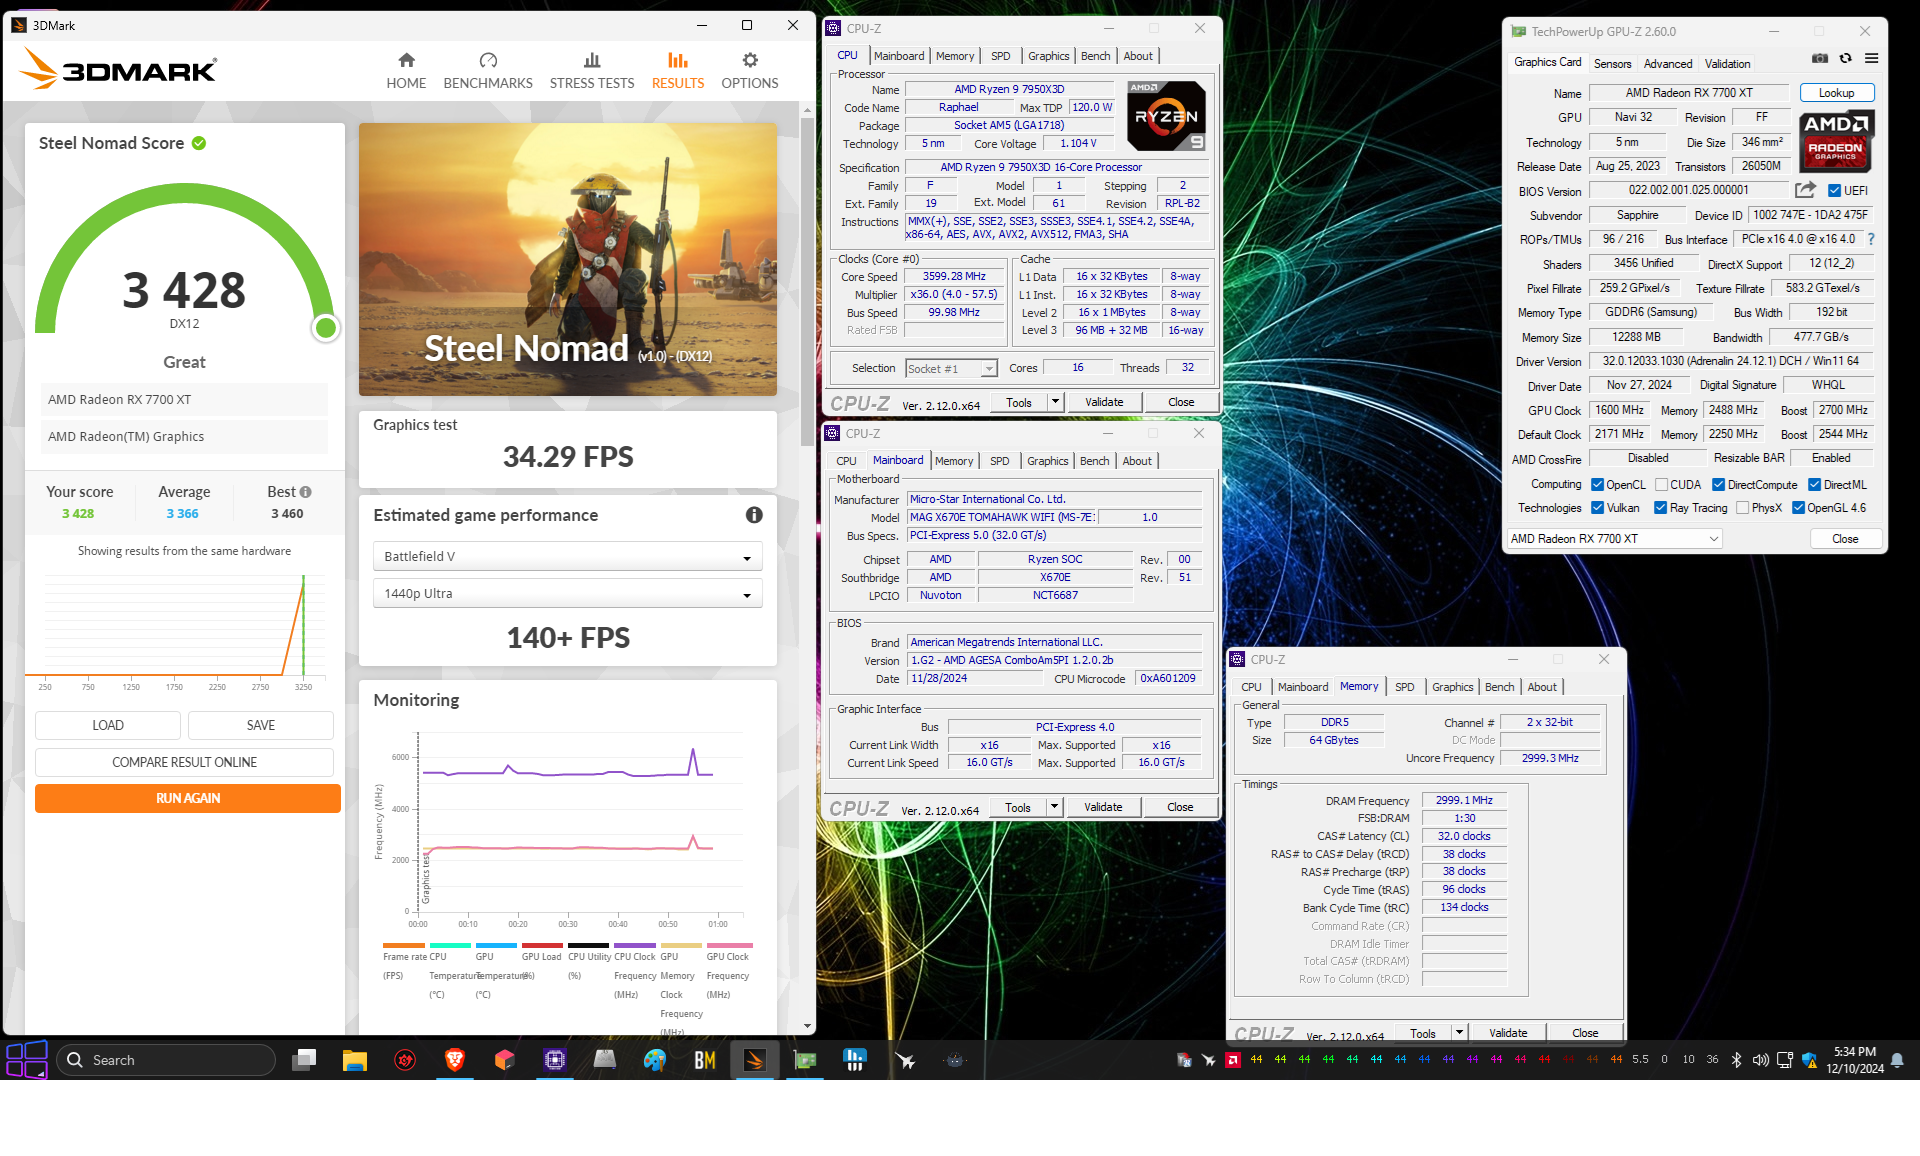Open the Battlefield V game dropdown

click(567, 556)
